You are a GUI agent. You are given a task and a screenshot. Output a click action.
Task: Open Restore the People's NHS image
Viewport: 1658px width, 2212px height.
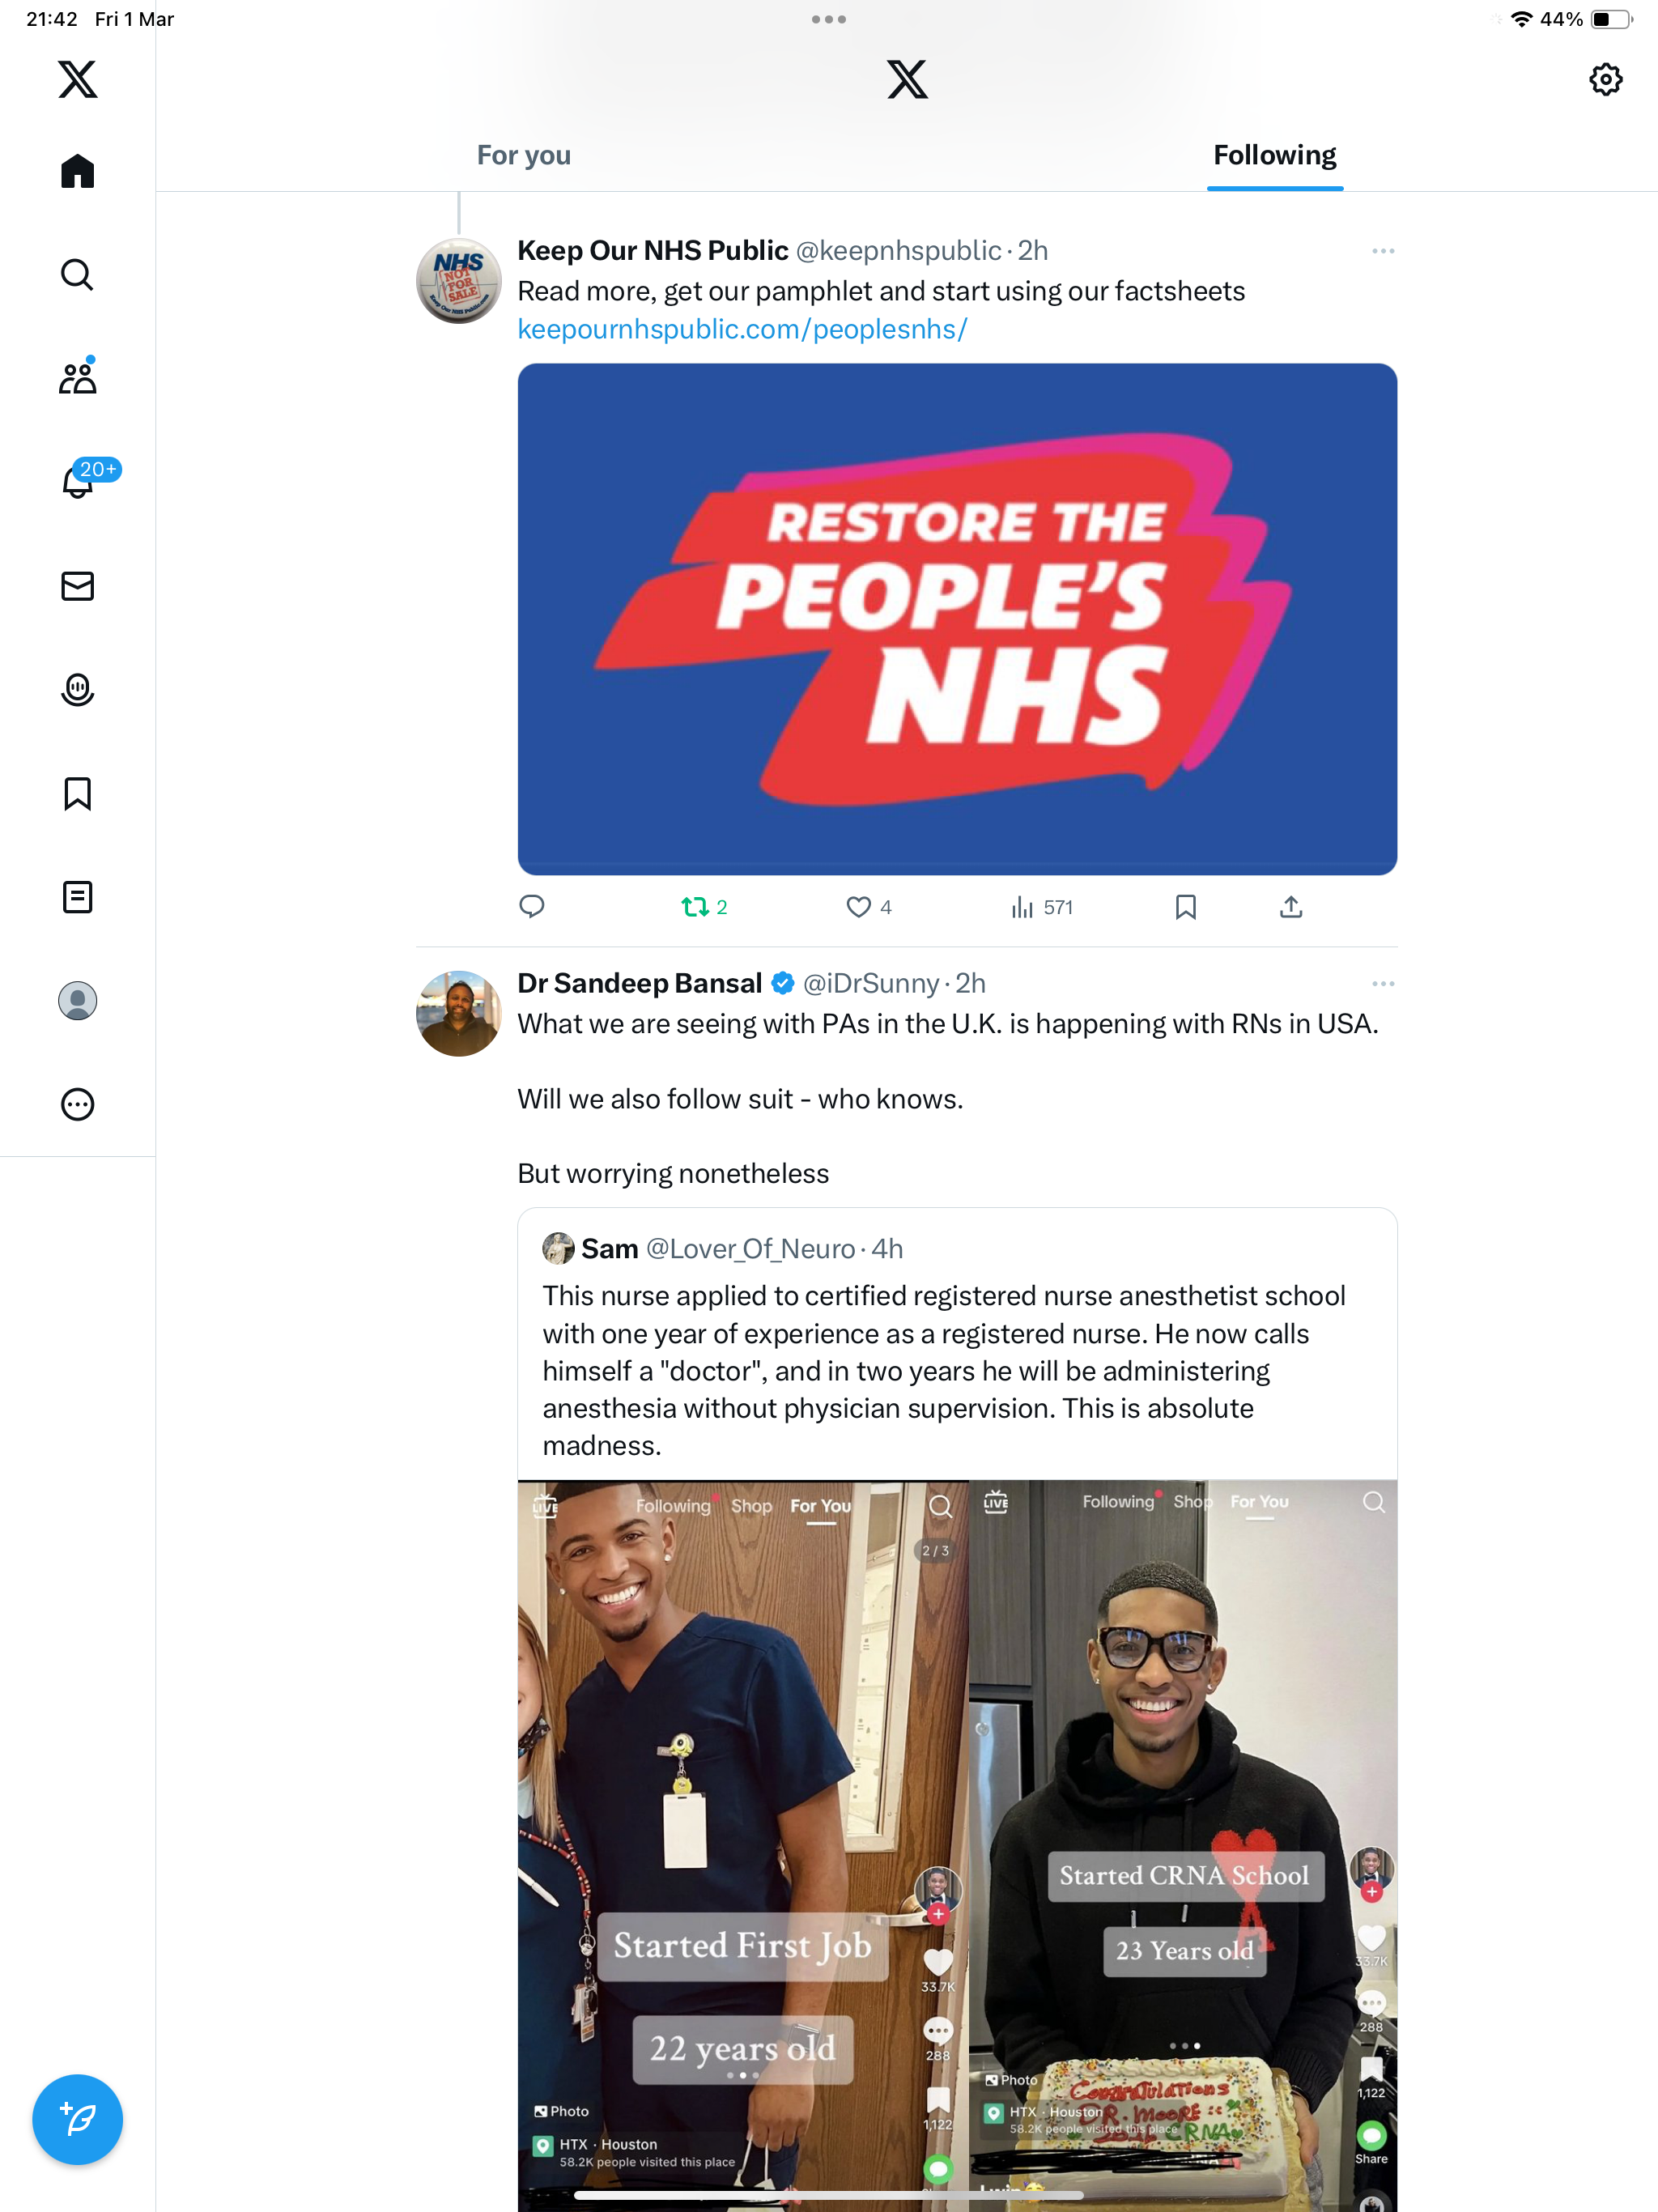[957, 619]
